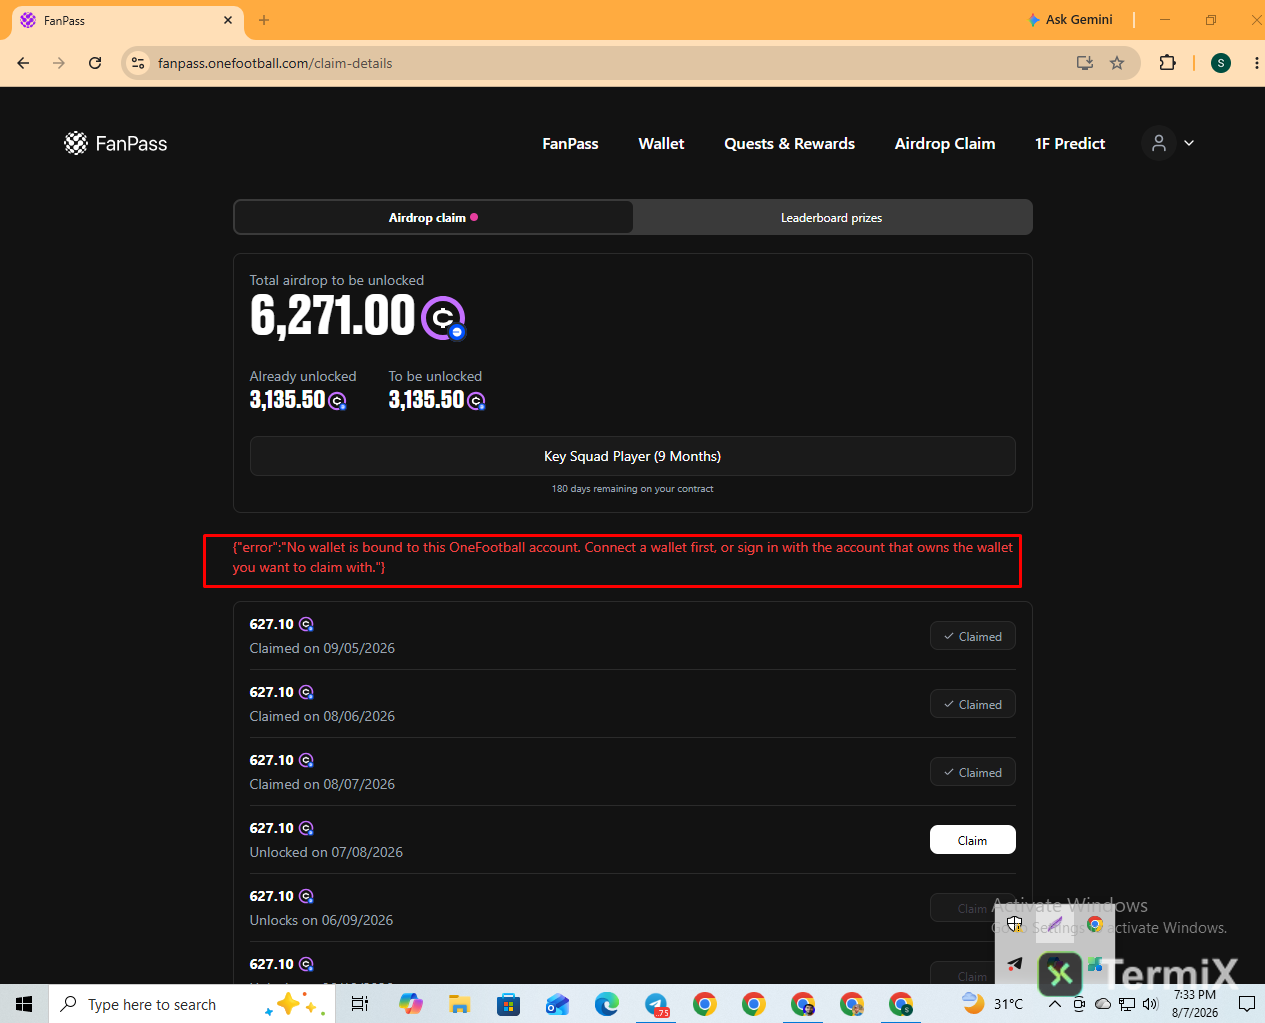Click Claimed button for 09/05/2026 row

(972, 636)
